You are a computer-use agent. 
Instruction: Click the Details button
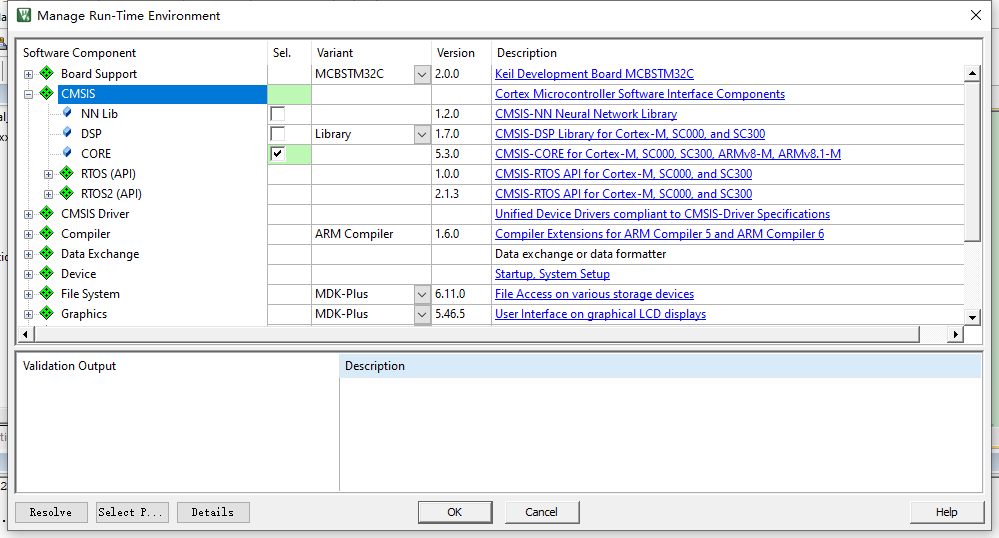213,513
